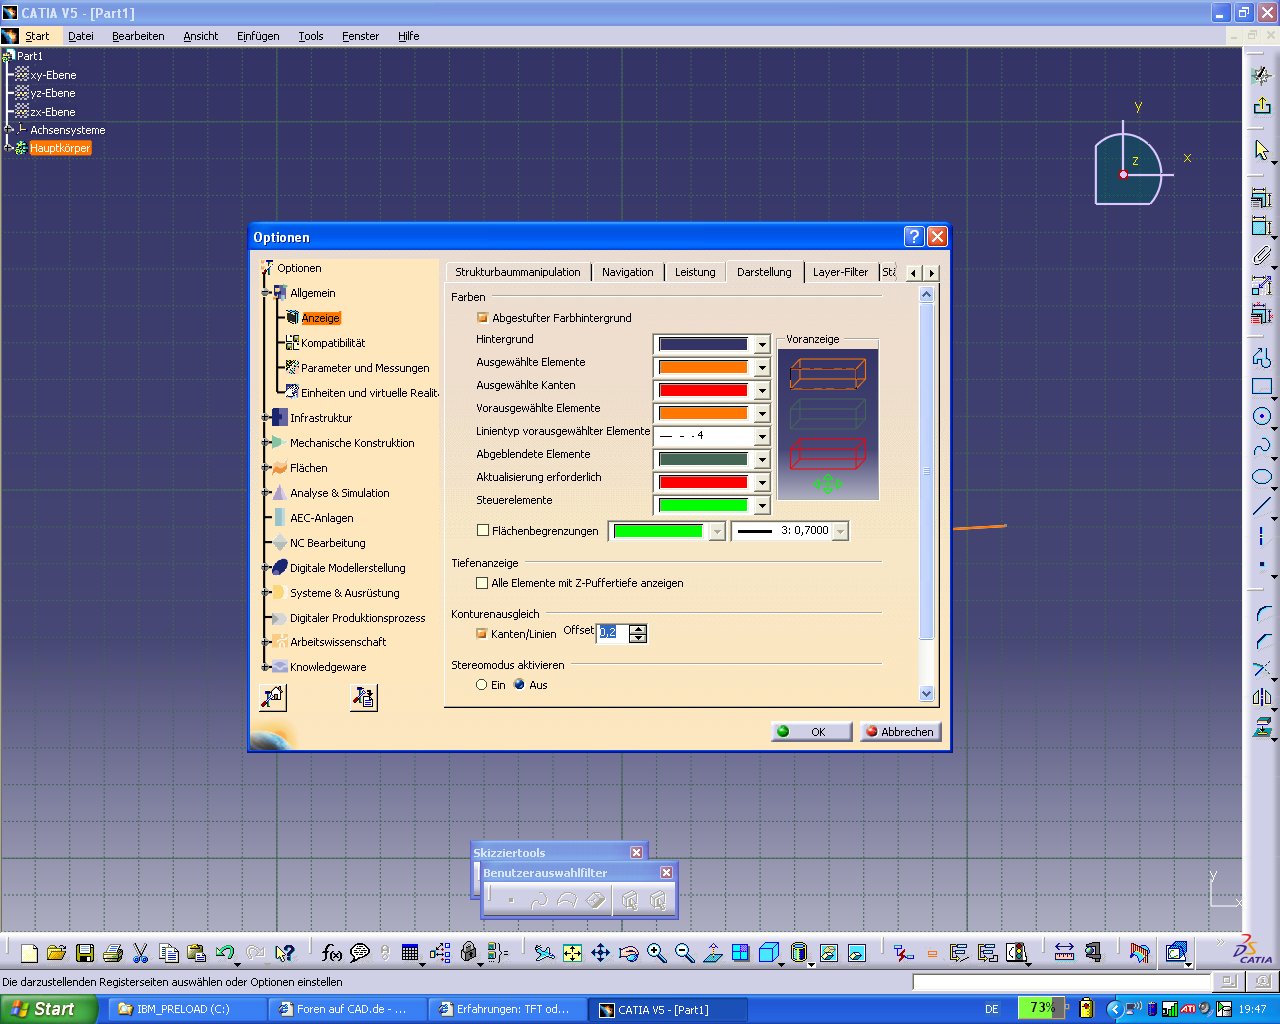Click the Offset value input field
This screenshot has width=1280, height=1024.
click(613, 633)
